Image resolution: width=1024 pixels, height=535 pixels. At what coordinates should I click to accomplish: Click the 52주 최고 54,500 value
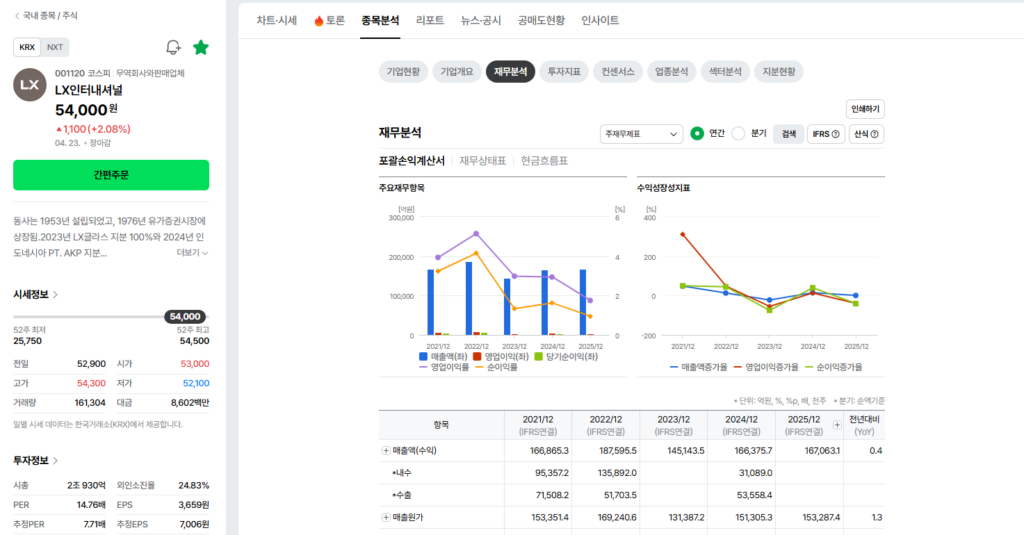[195, 341]
